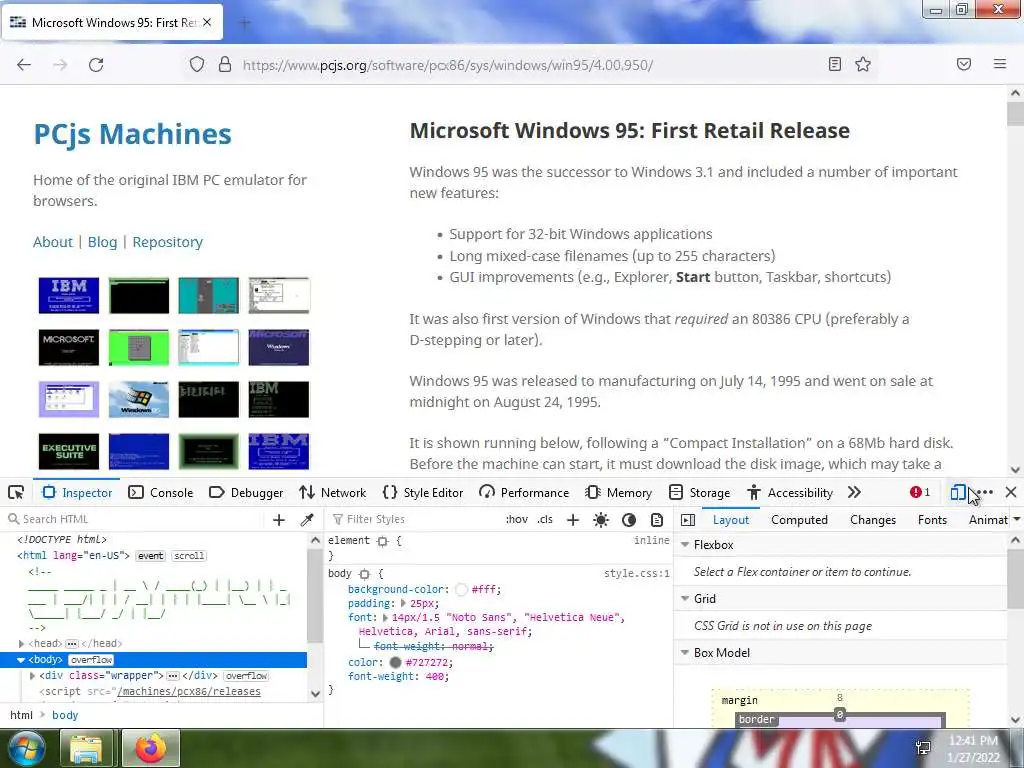Screen dimensions: 1024x768
Task: Open the Style Editor tab
Action: pos(423,492)
